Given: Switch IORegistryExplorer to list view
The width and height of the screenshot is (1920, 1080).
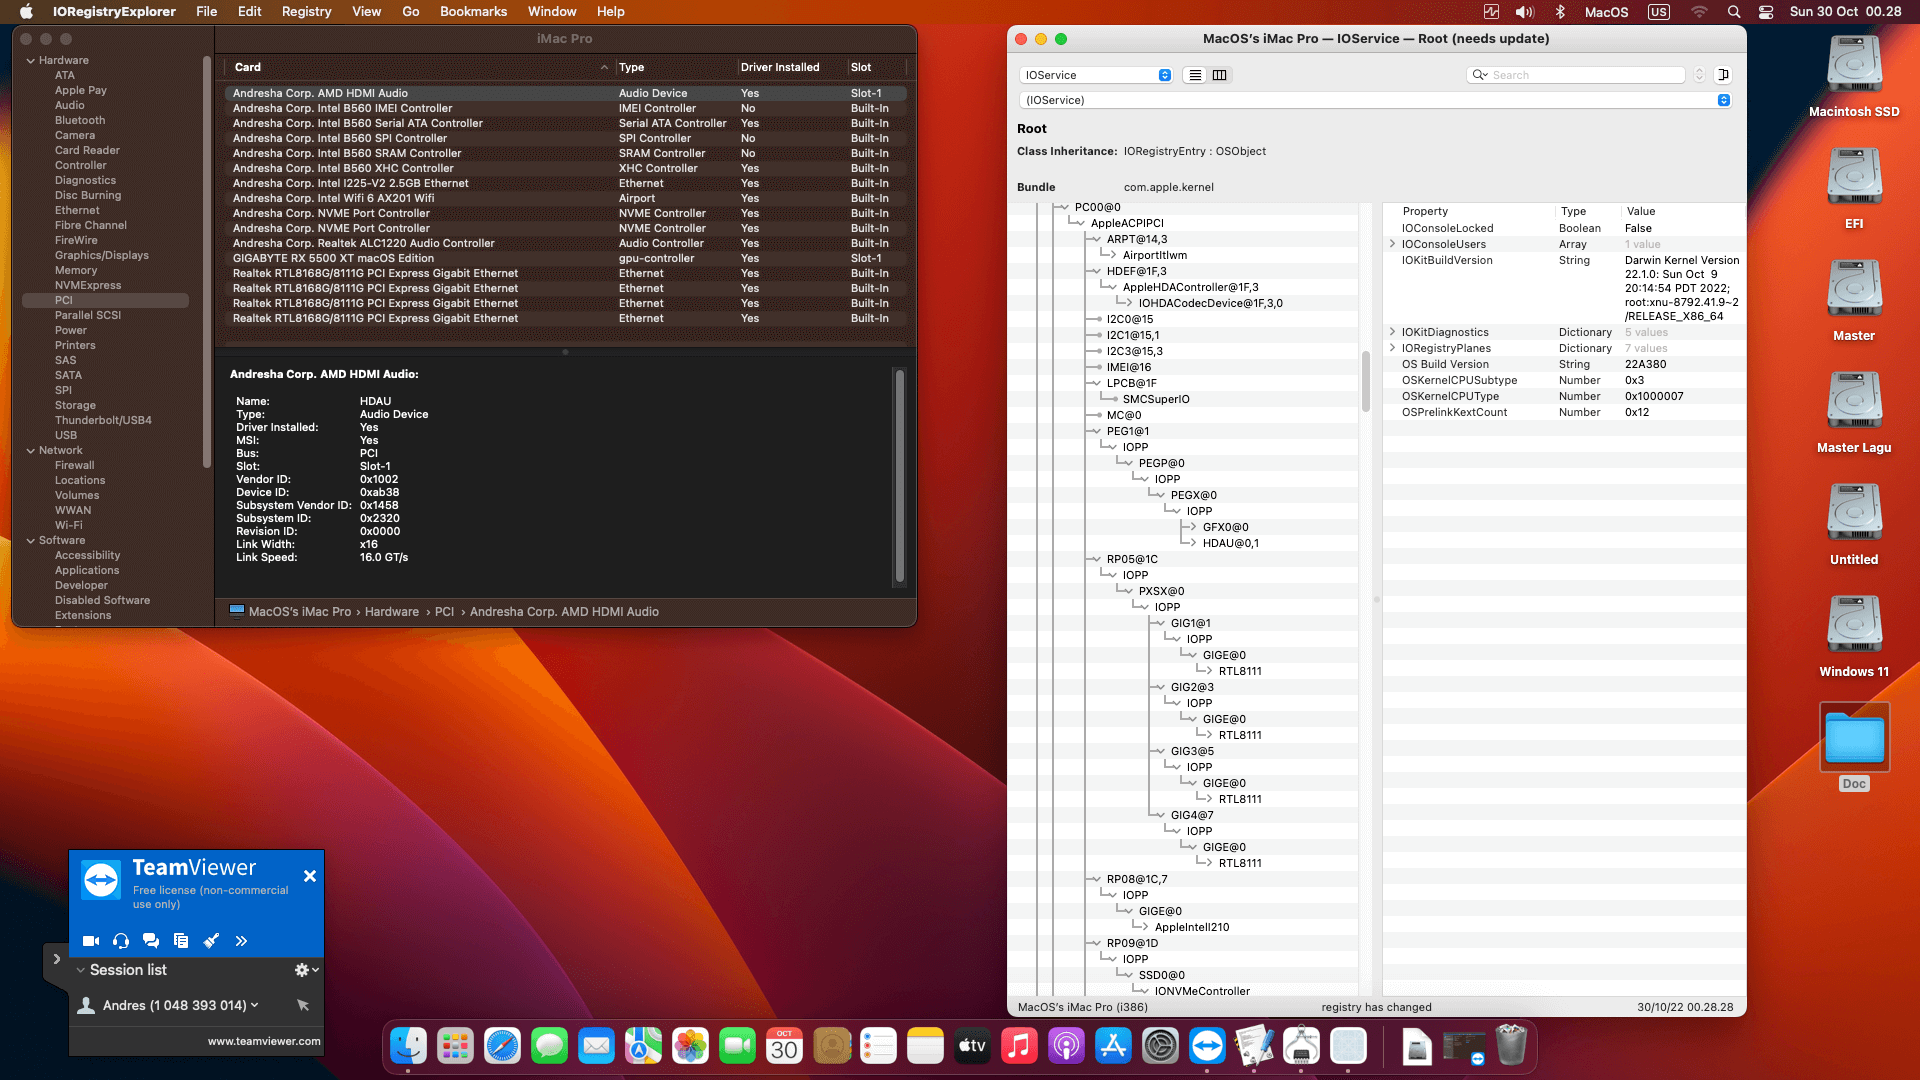Looking at the screenshot, I should click(1195, 75).
